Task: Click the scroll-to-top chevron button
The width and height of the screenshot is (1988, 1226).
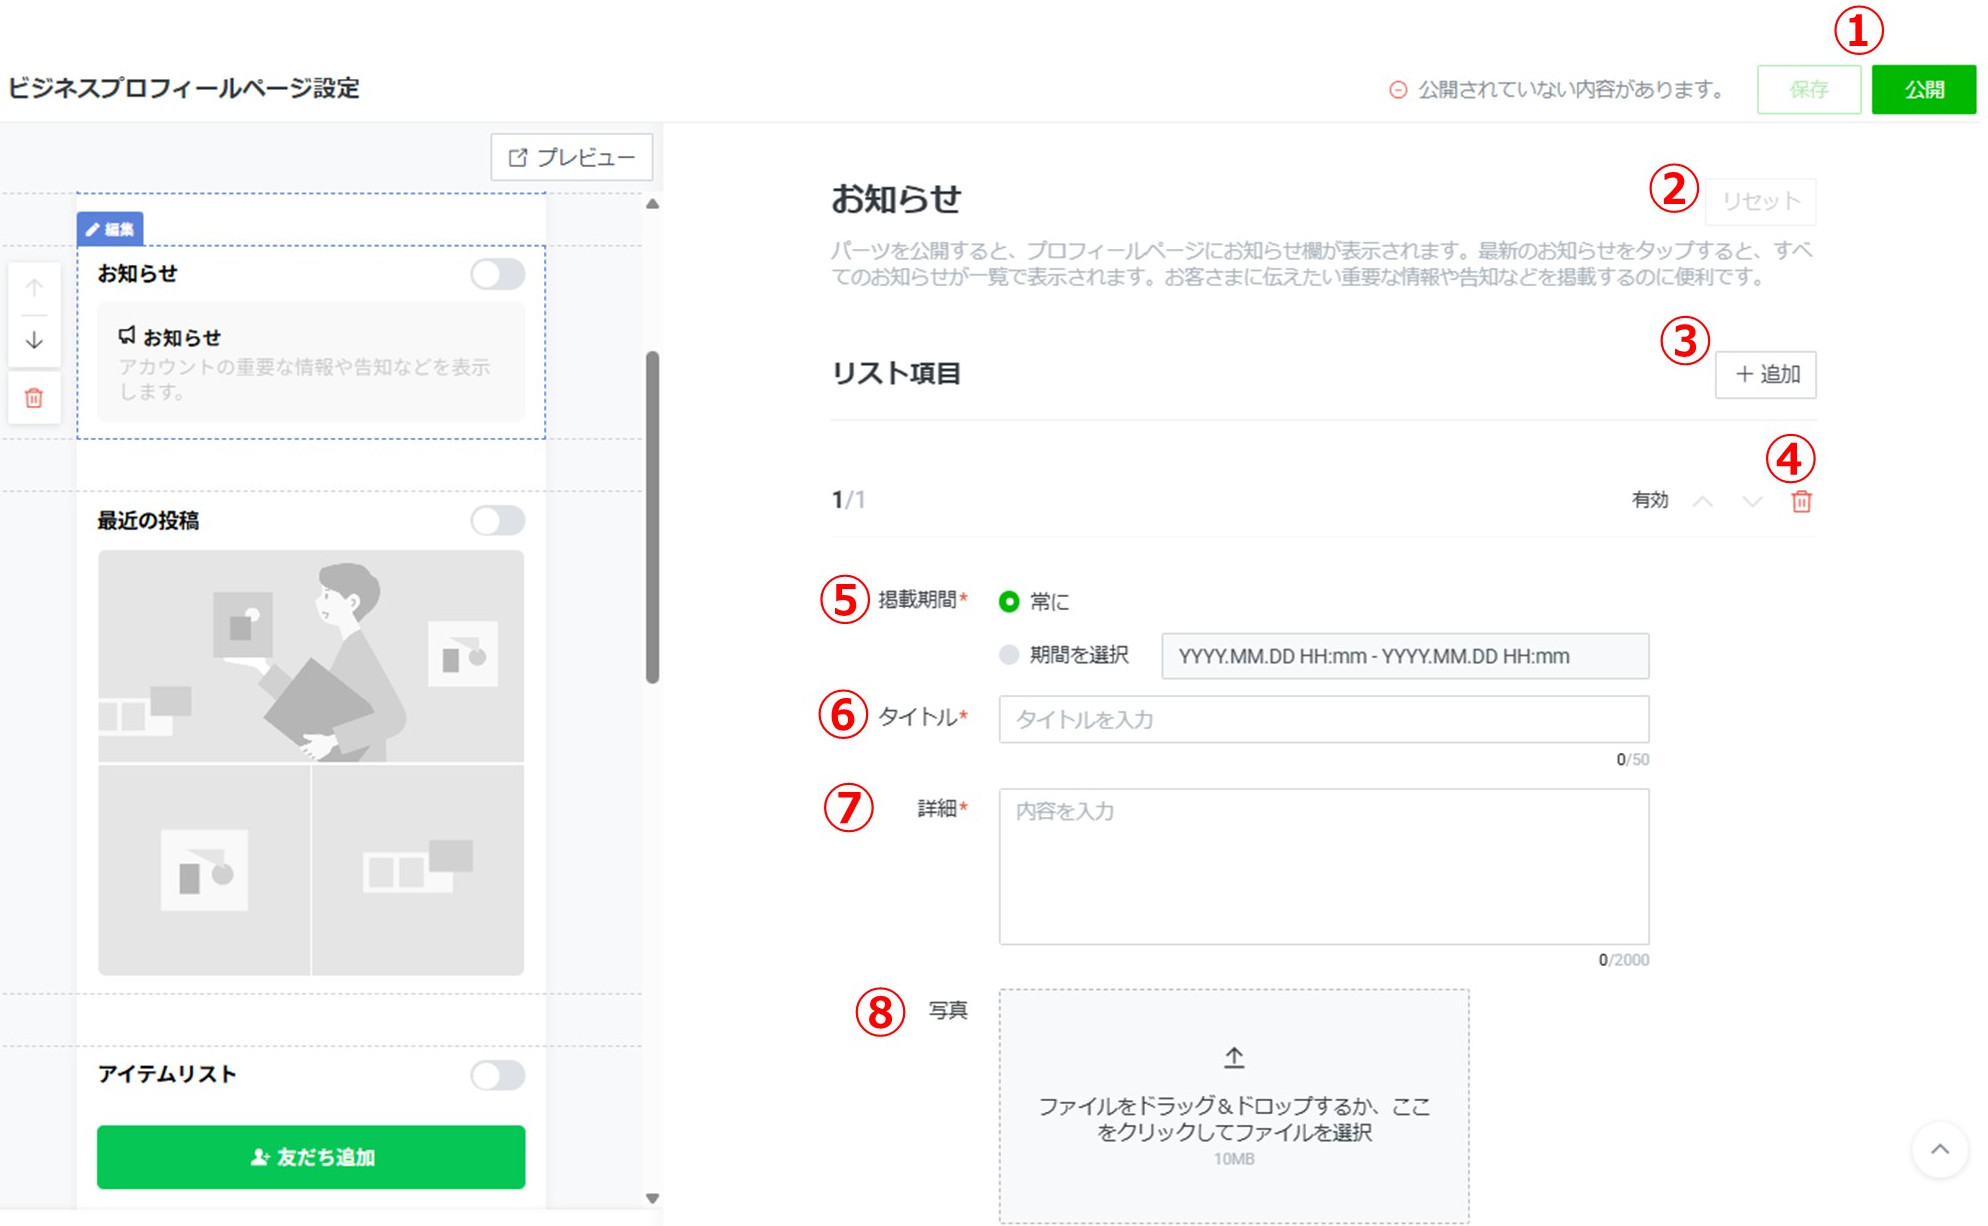Action: (x=1941, y=1150)
